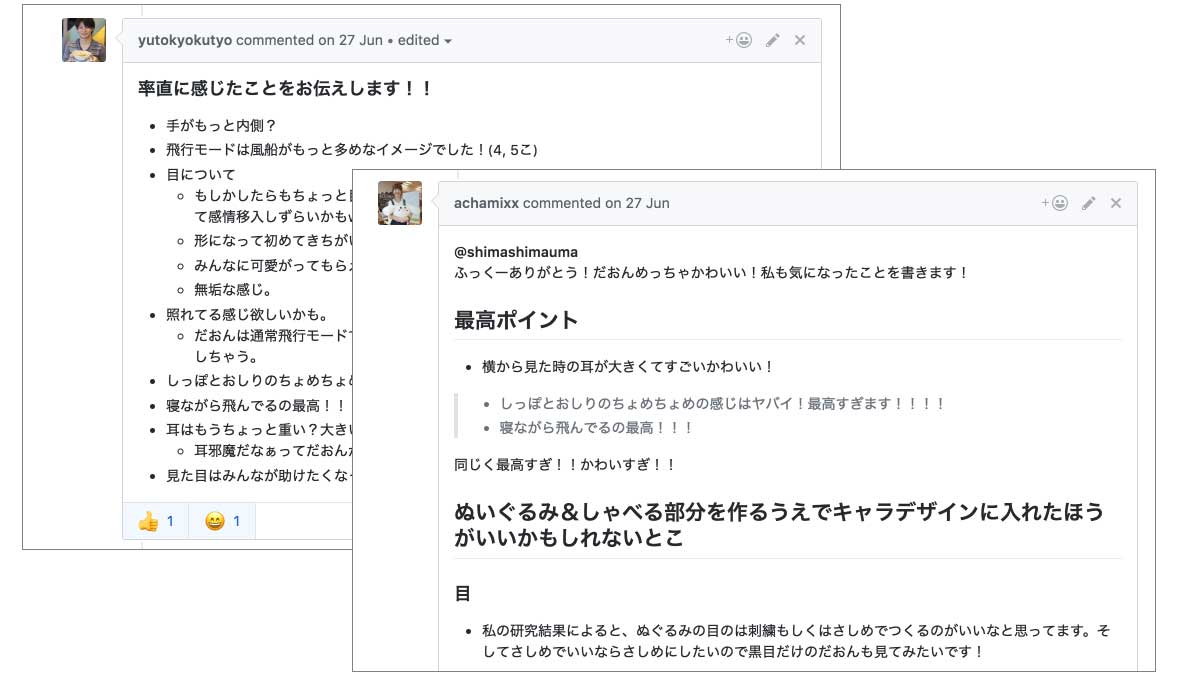The image size is (1181, 676).
Task: Click pencil edit icon on yutokyokutyo's comment
Action: tap(772, 41)
